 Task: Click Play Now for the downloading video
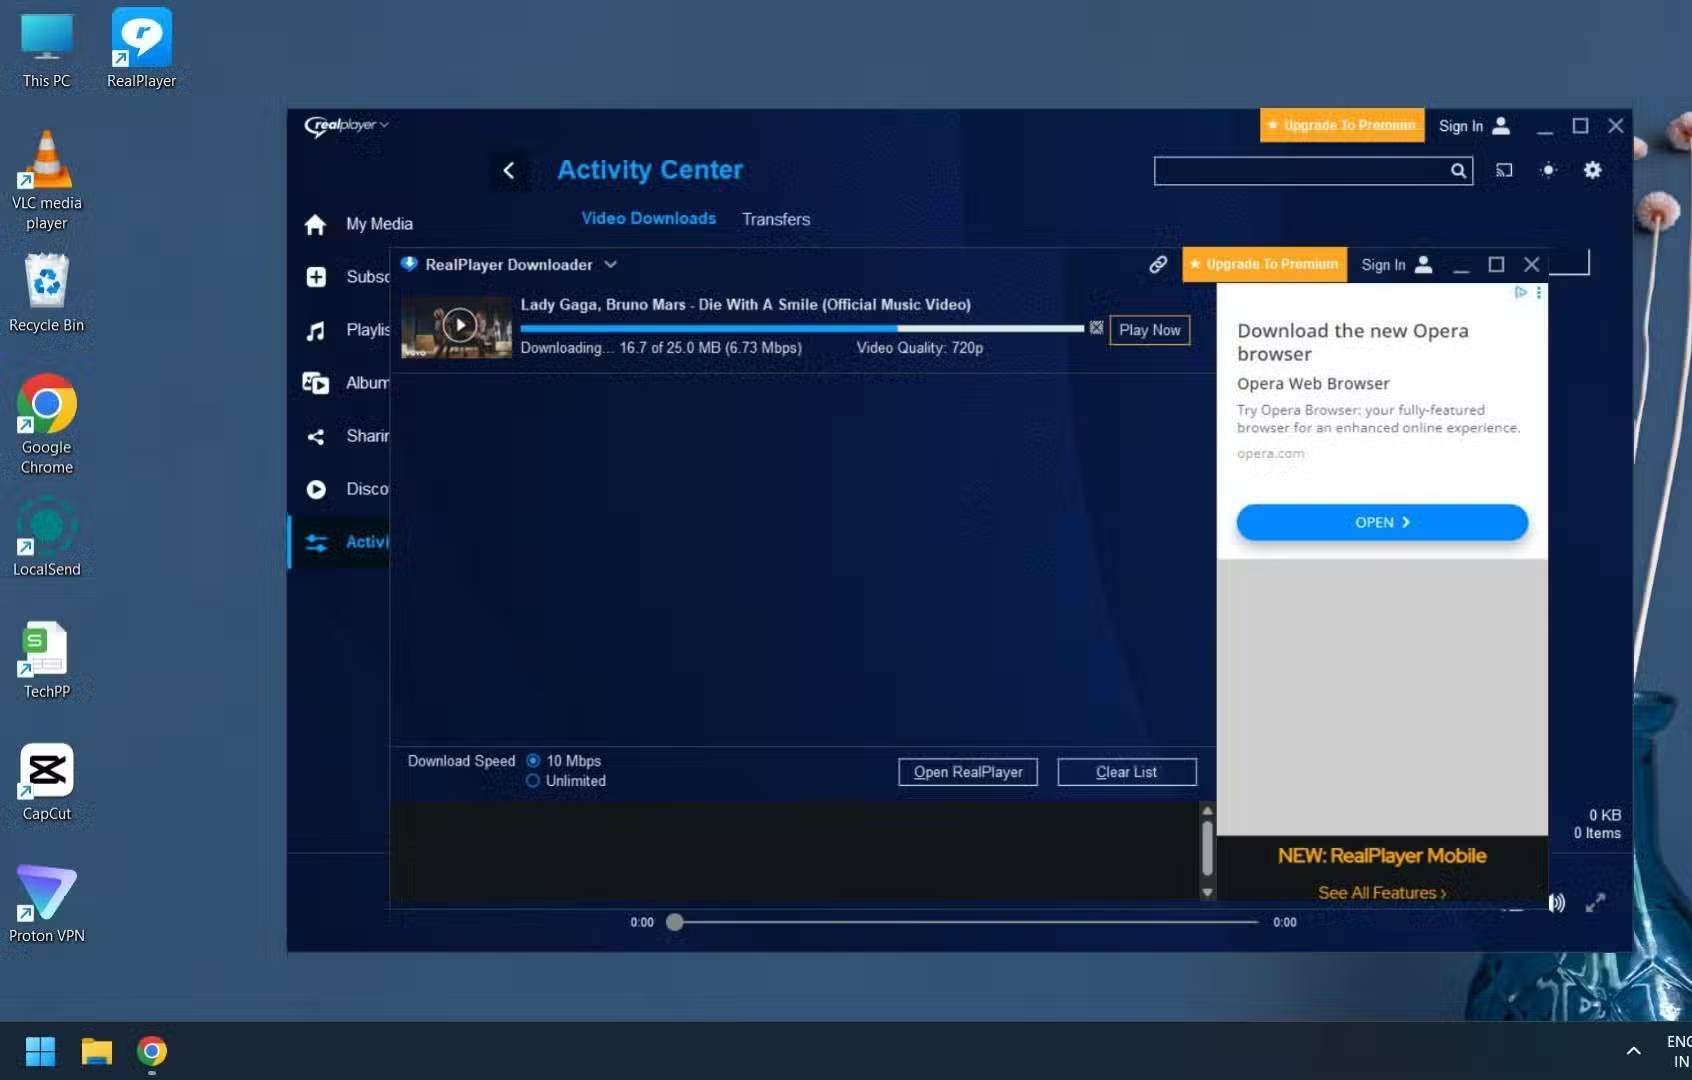click(1150, 330)
